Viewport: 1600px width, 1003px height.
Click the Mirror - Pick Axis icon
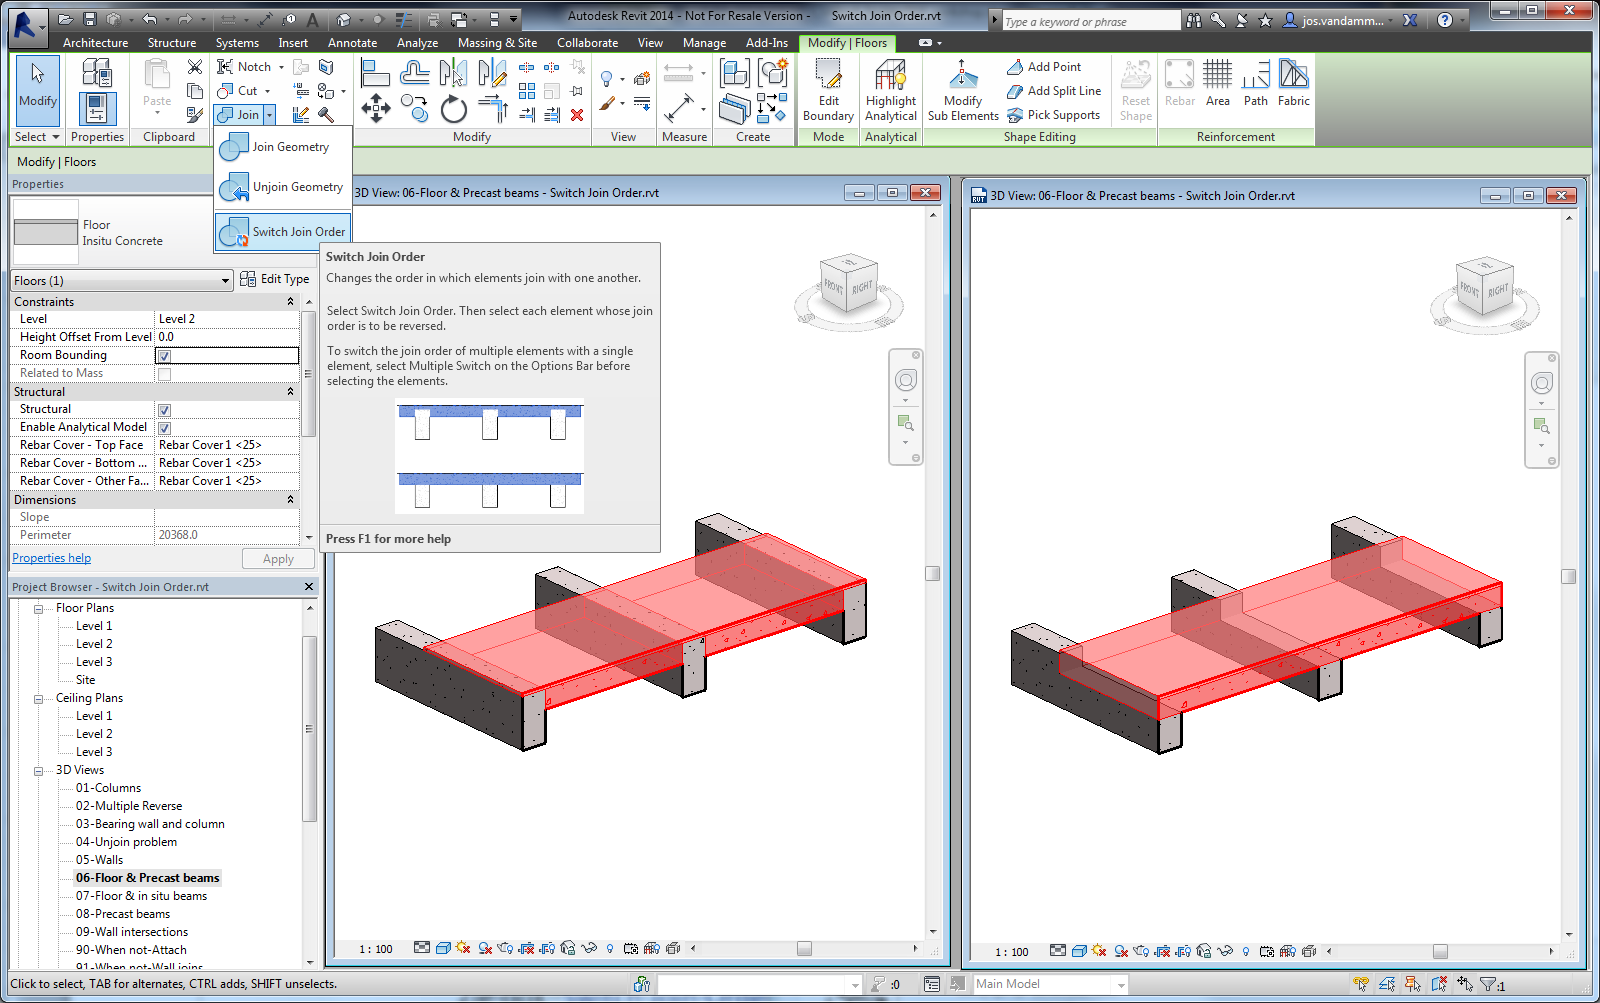pyautogui.click(x=453, y=72)
